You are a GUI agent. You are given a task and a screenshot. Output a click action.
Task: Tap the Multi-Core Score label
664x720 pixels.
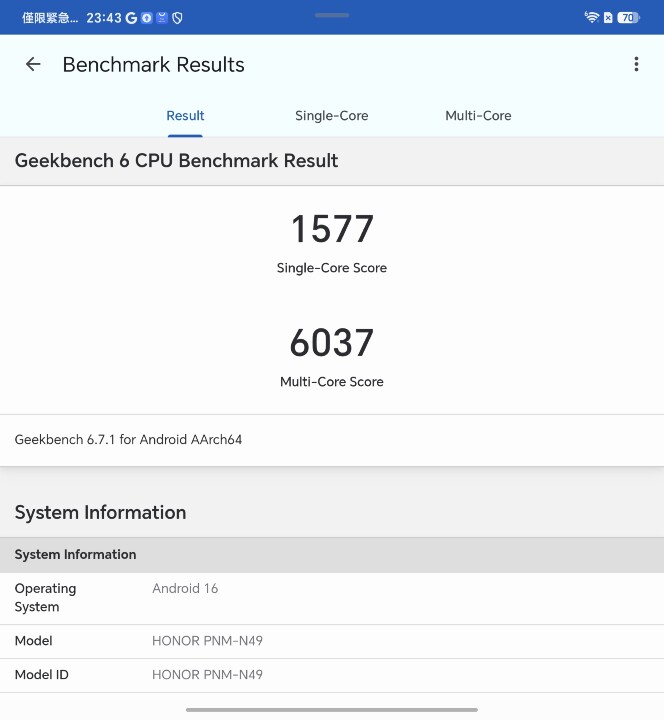tap(332, 382)
